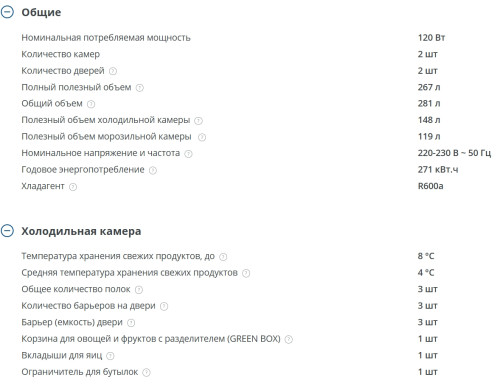Show tooltip for Номинальное напряжение и частота
Viewport: 500px width, 391px height.
coord(188,154)
